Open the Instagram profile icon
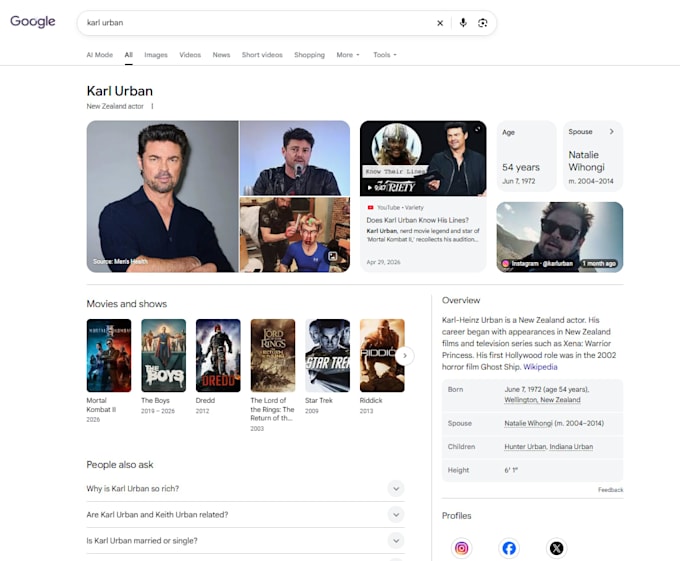 click(461, 548)
